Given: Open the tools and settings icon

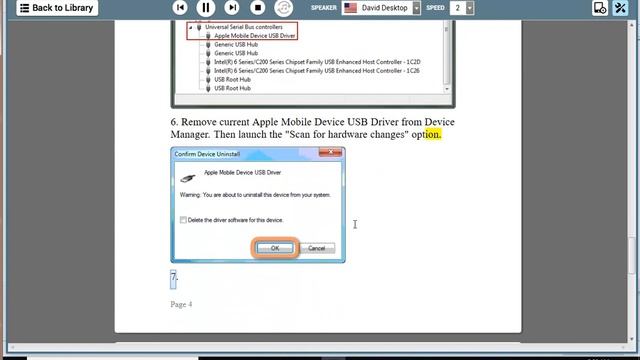Looking at the screenshot, I should click(x=620, y=8).
